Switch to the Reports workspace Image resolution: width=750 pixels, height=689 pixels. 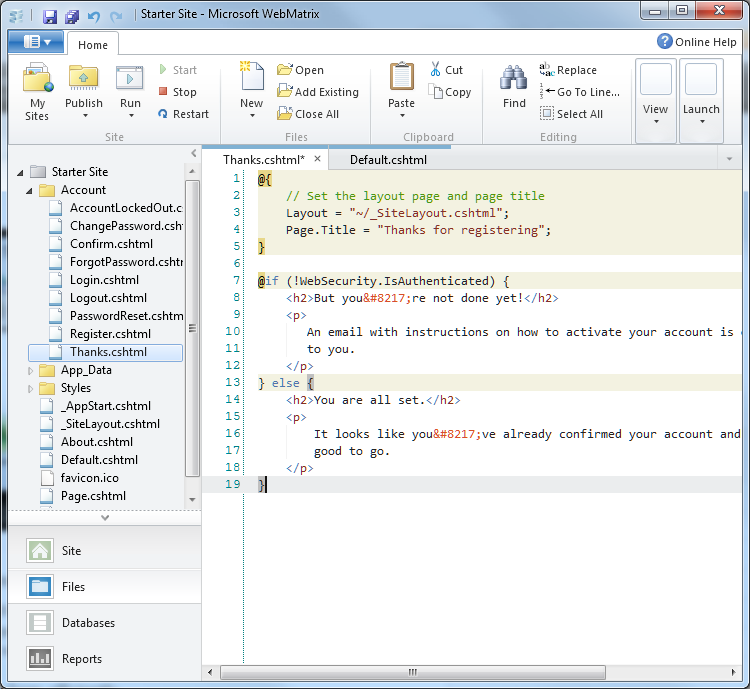click(104, 658)
